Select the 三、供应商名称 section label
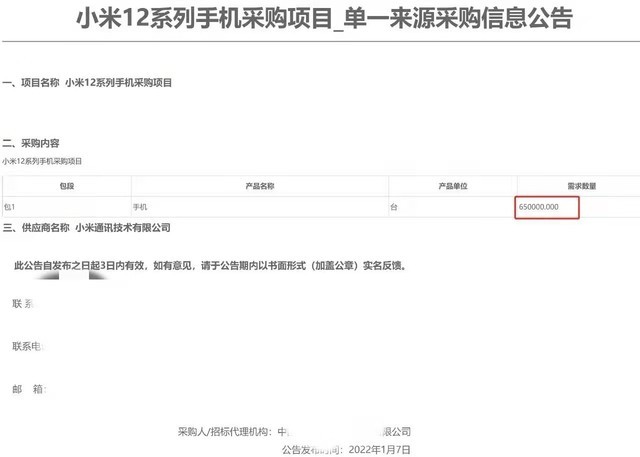The width and height of the screenshot is (640, 457). pyautogui.click(x=36, y=228)
